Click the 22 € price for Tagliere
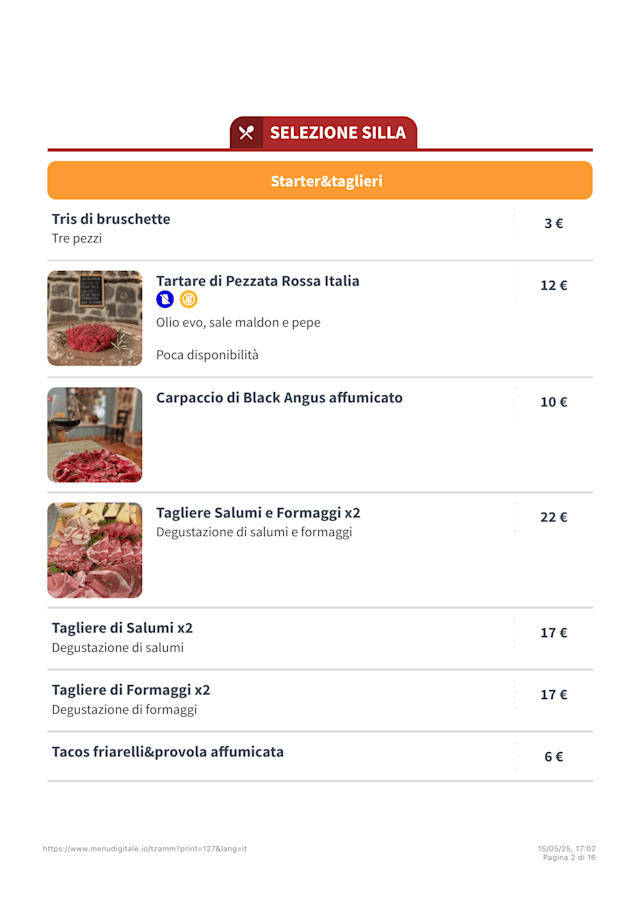The height and width of the screenshot is (905, 640). (554, 517)
